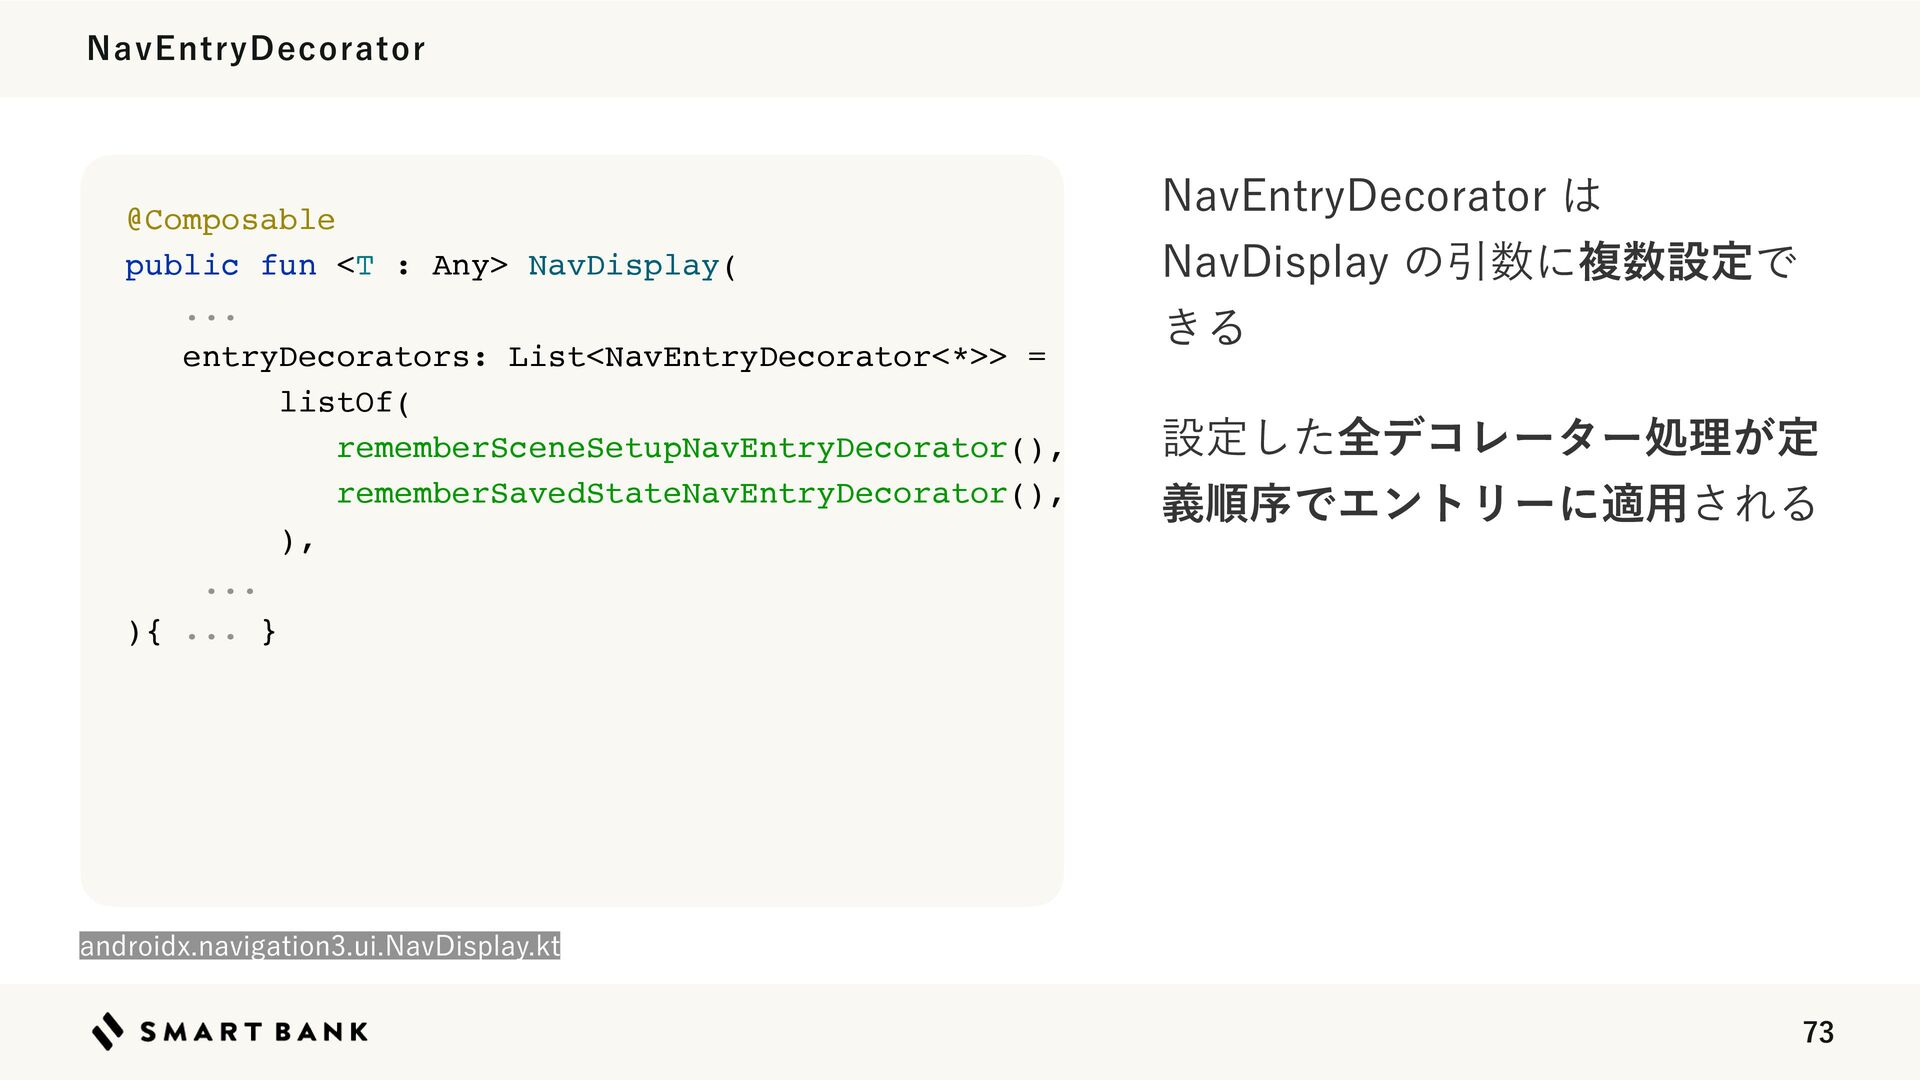The image size is (1920, 1080).
Task: Click the '){ ... }' closing line
Action: coord(201,632)
